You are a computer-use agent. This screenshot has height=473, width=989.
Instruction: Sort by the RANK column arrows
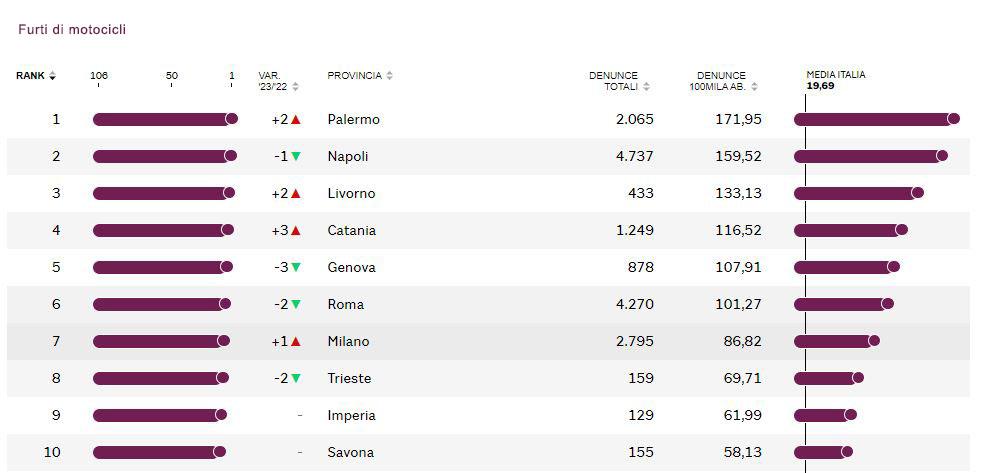pos(52,76)
